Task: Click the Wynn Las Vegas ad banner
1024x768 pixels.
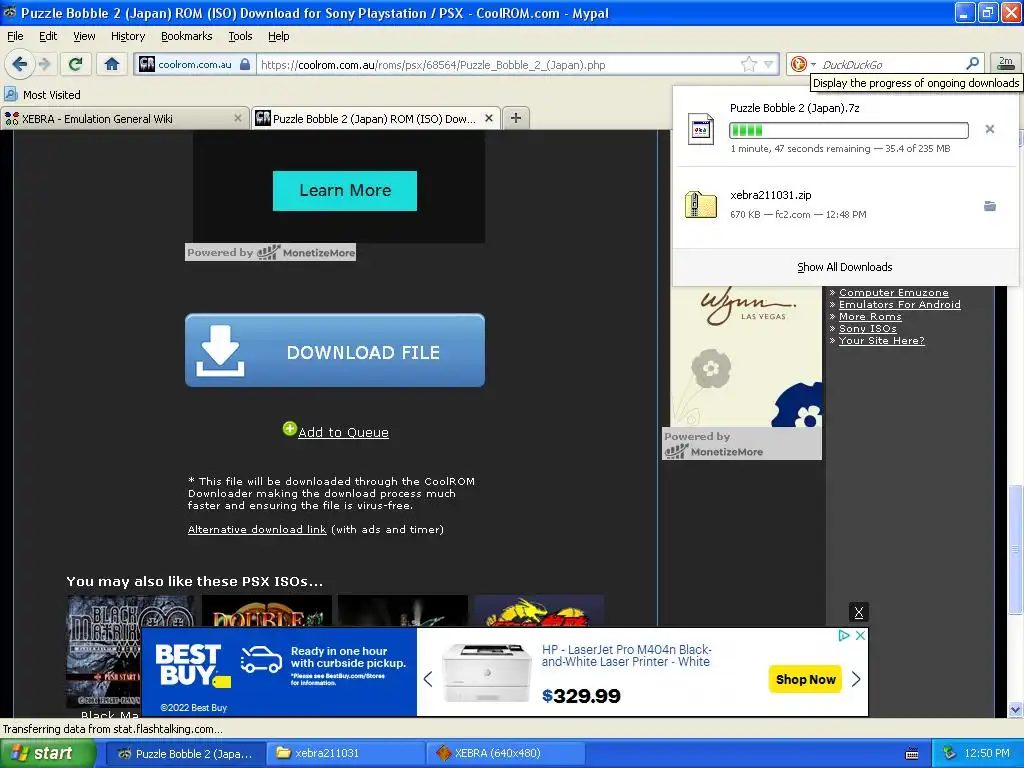Action: coord(746,356)
